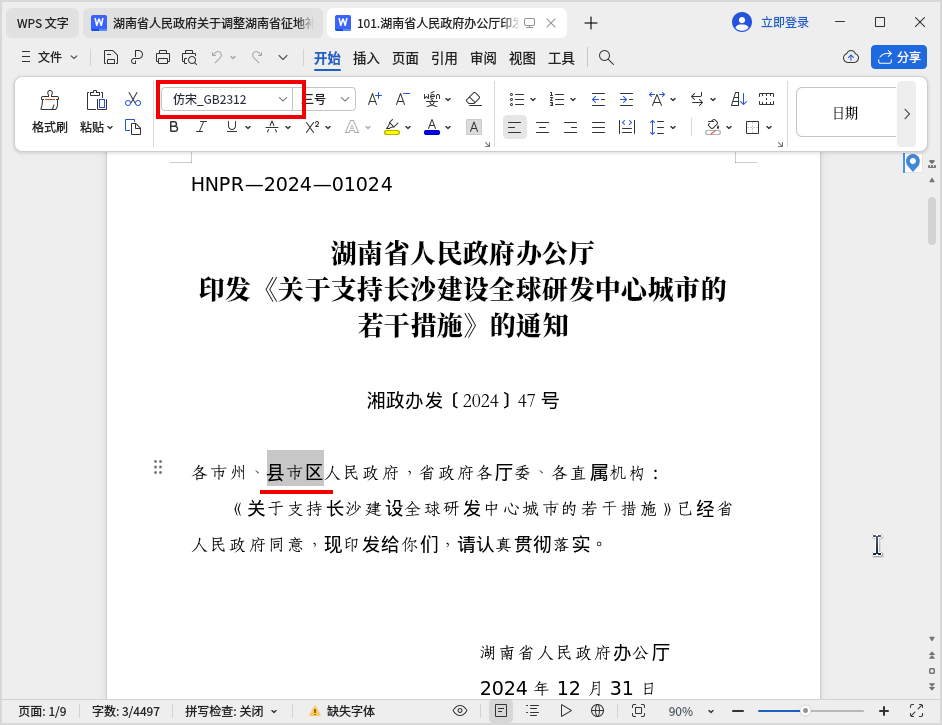
Task: Open the 审阅 ribbon tab
Action: click(x=483, y=58)
